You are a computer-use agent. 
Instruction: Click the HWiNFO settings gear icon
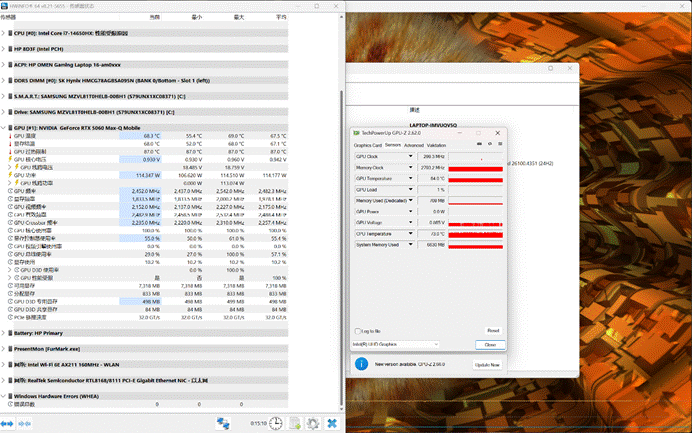click(x=313, y=423)
